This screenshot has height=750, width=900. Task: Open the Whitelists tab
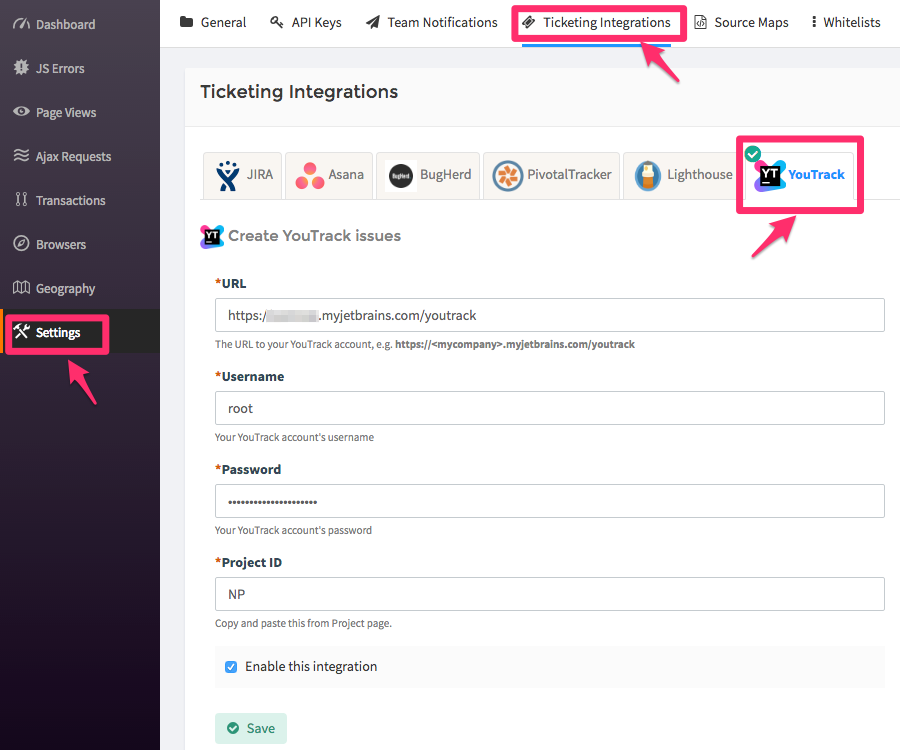point(846,22)
